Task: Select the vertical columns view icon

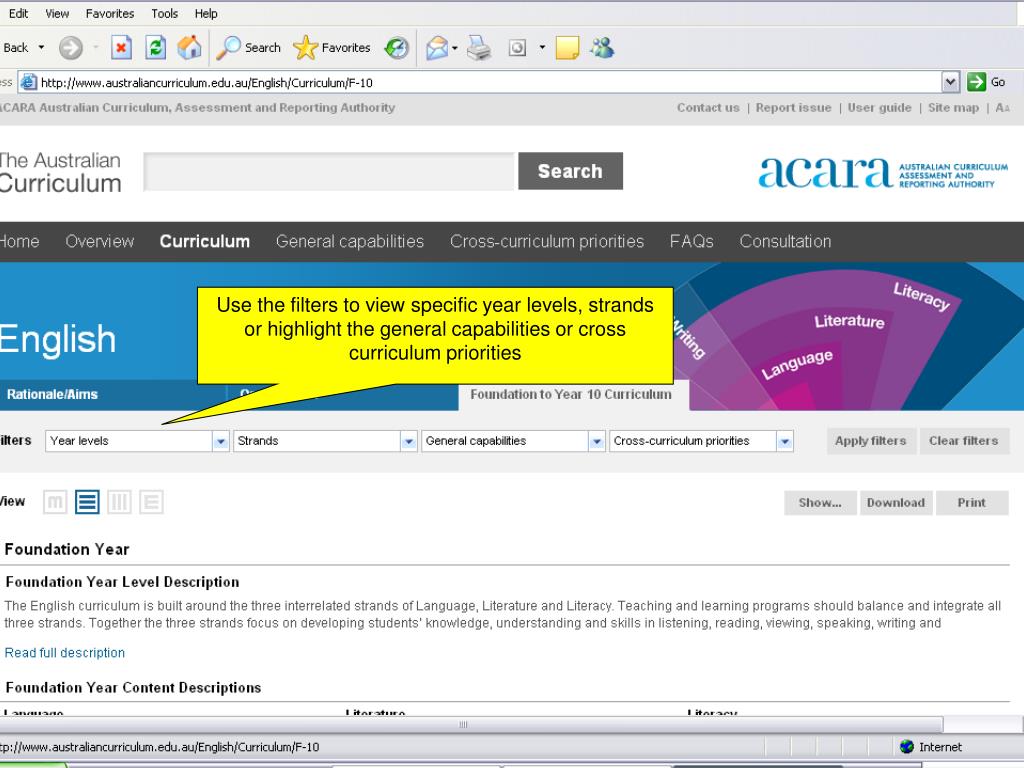Action: point(119,502)
